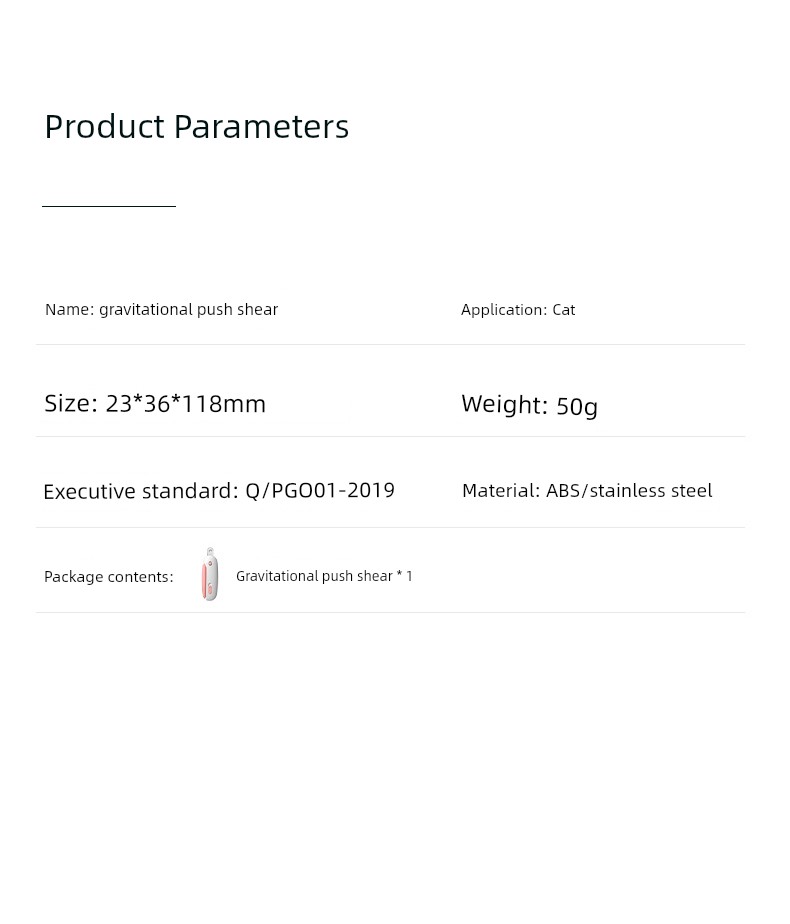790x924 pixels.
Task: Select the Gravitational push shear * 1 text
Action: click(x=324, y=576)
